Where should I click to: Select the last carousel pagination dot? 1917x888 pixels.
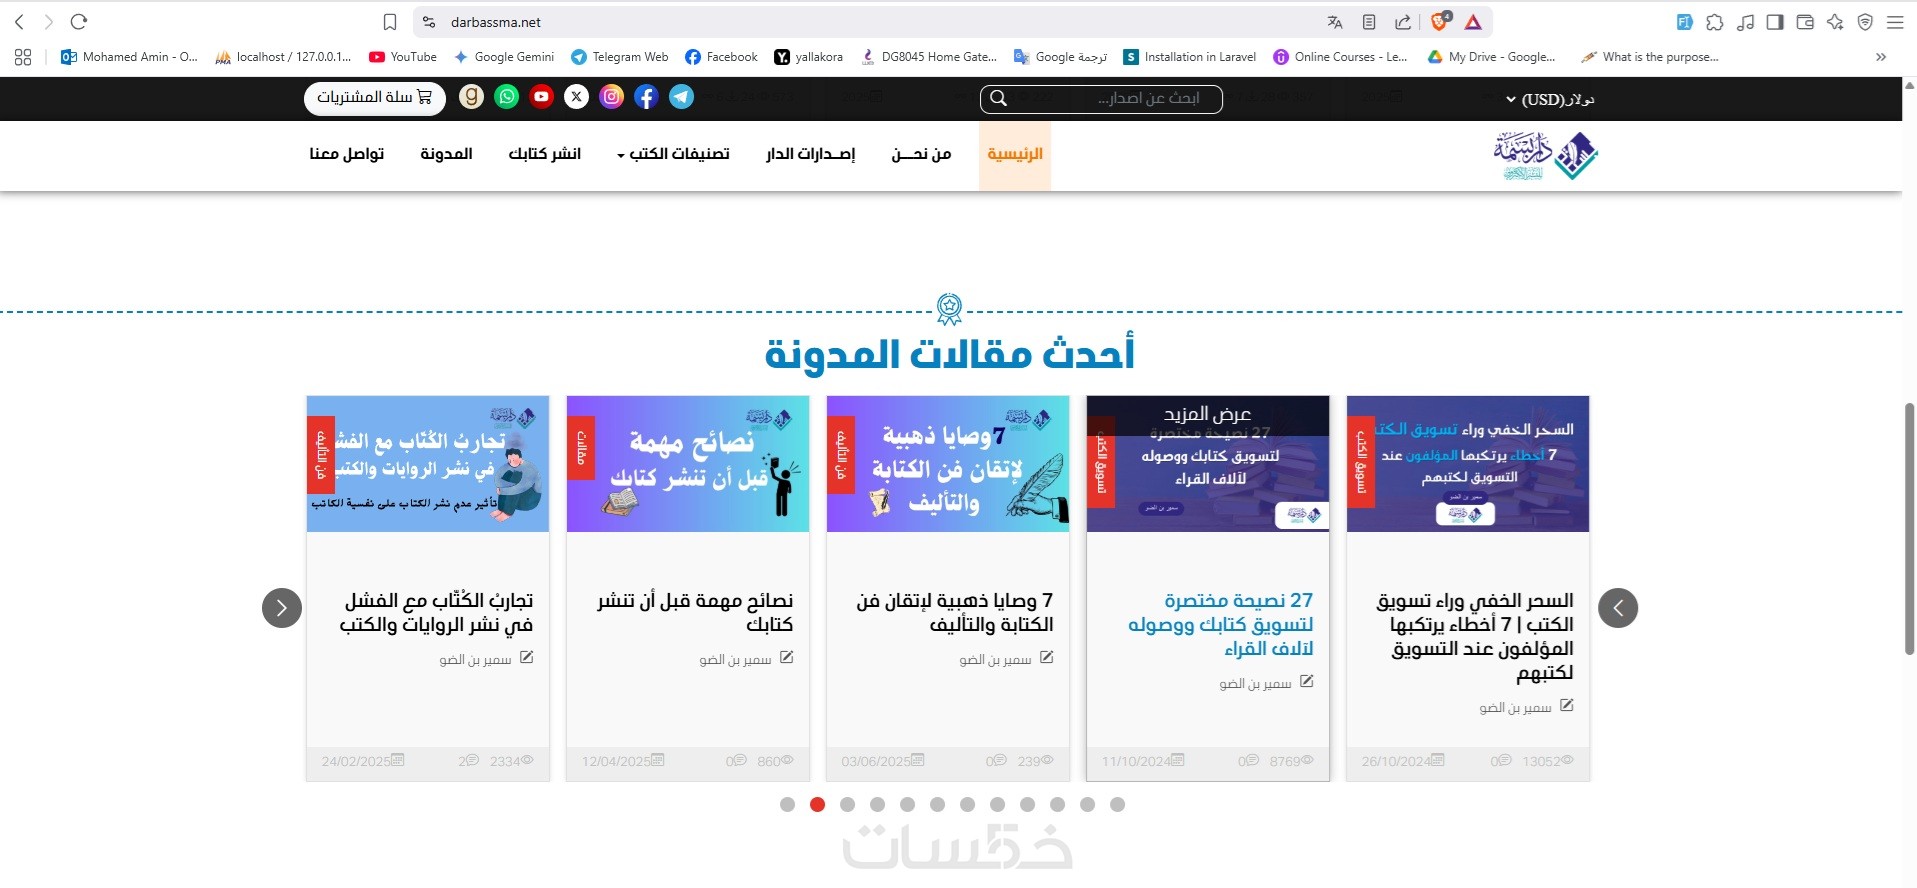[1118, 804]
